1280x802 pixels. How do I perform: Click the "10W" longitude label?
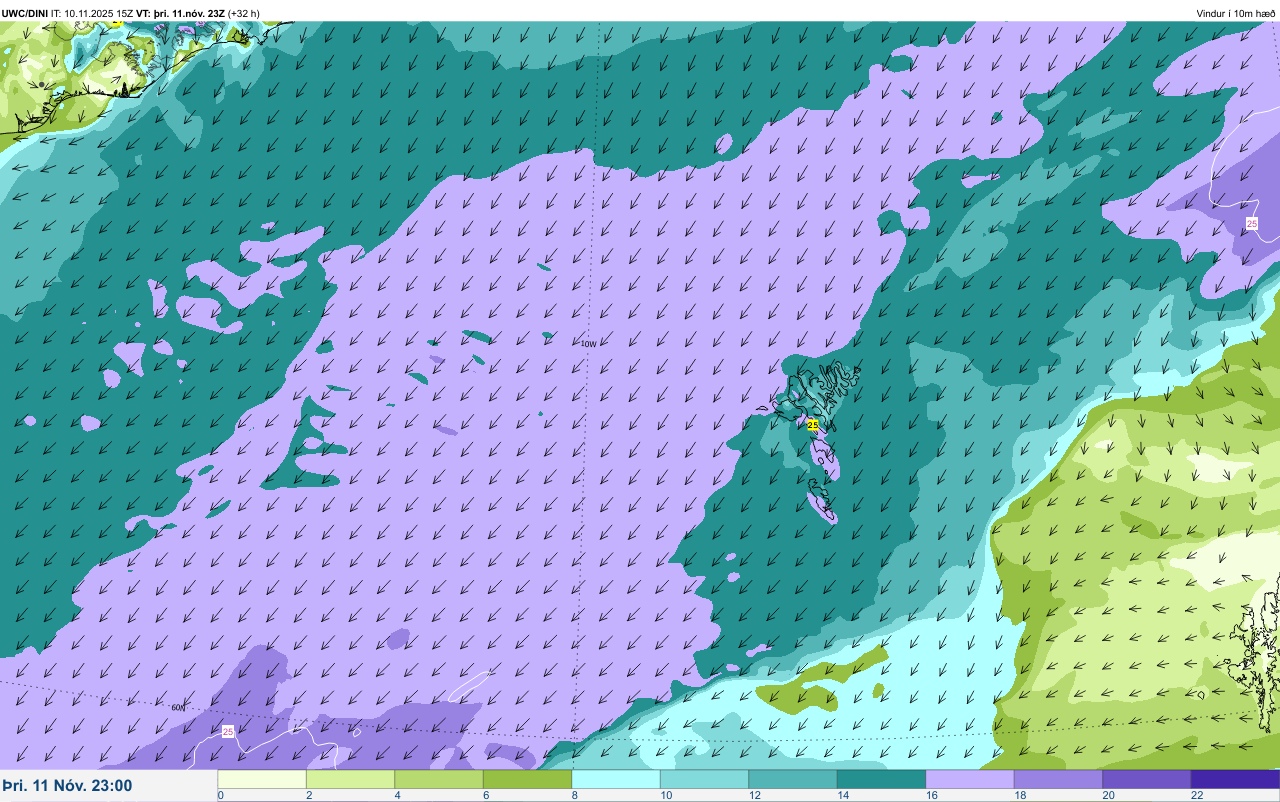[x=588, y=344]
